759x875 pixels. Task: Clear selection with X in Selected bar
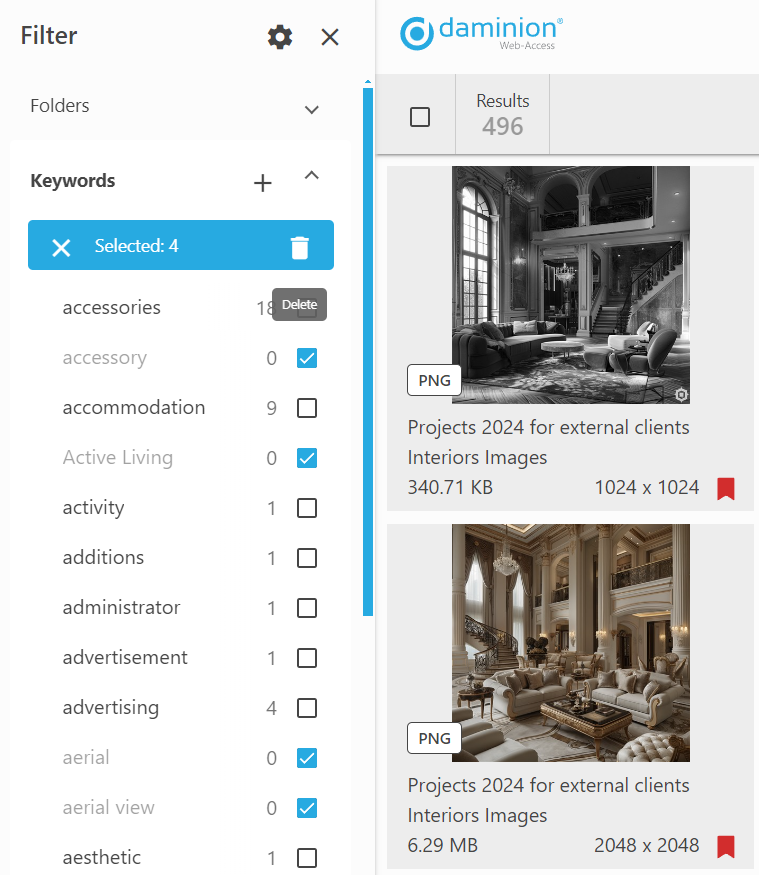pyautogui.click(x=61, y=247)
